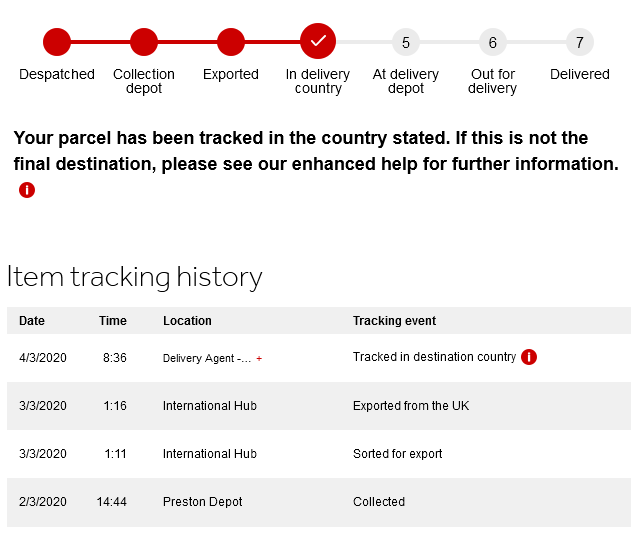Click the checkmark In delivery country step

pos(318,41)
